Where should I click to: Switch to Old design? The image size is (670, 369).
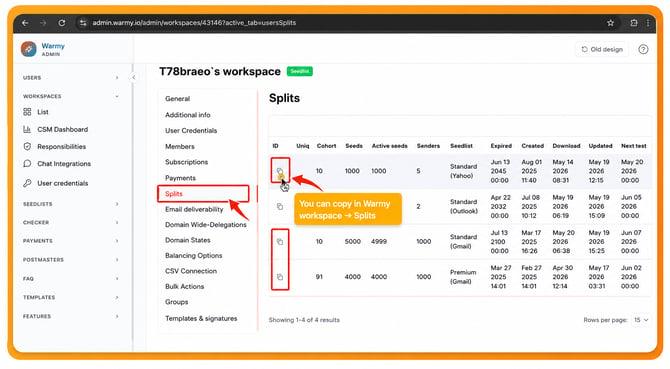pyautogui.click(x=602, y=50)
